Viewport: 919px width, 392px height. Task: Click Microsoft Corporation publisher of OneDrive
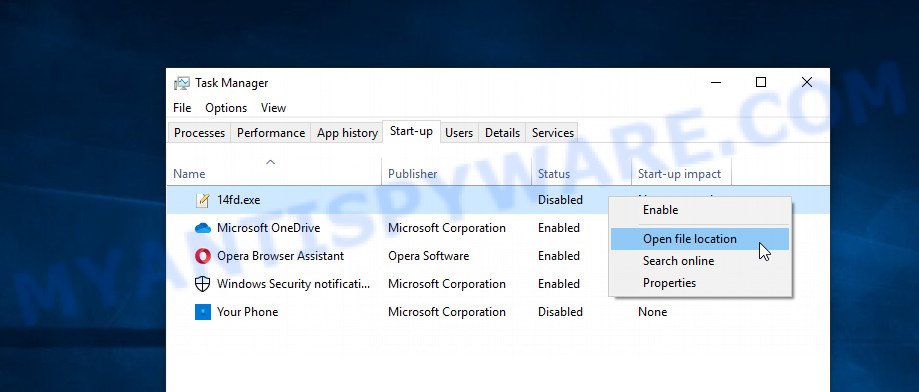(447, 228)
